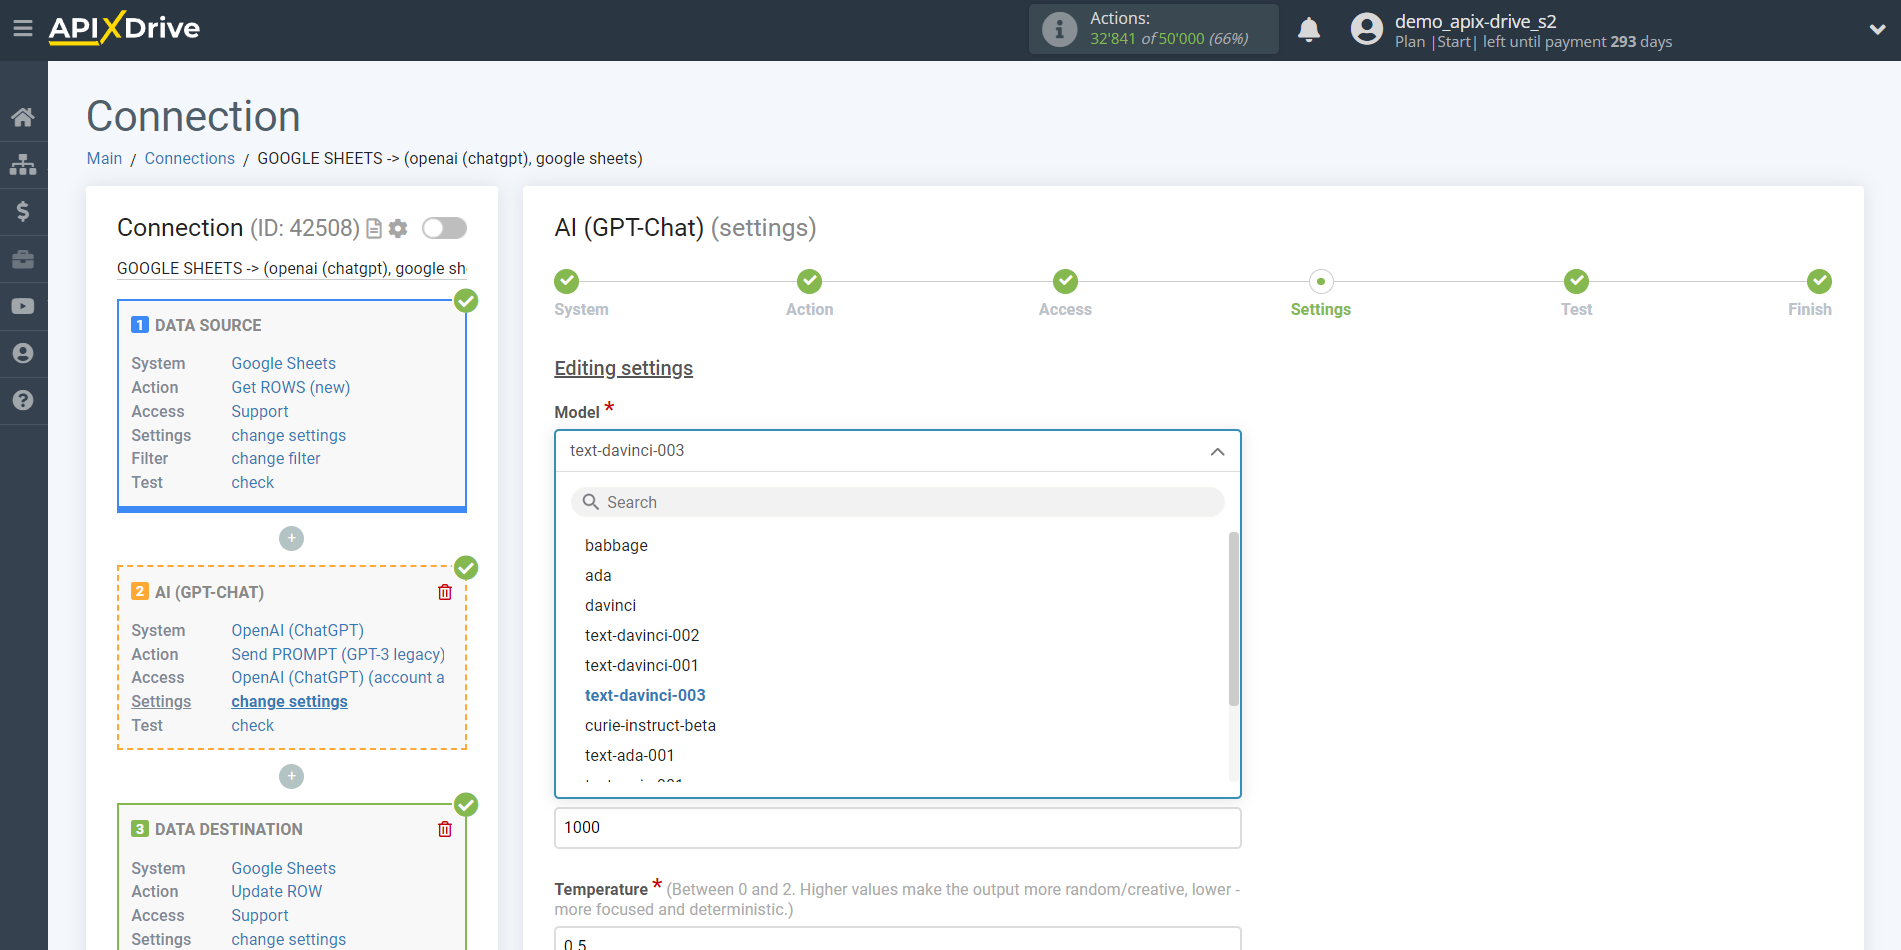Select text-davinci-003 model option
The image size is (1901, 950).
[645, 695]
